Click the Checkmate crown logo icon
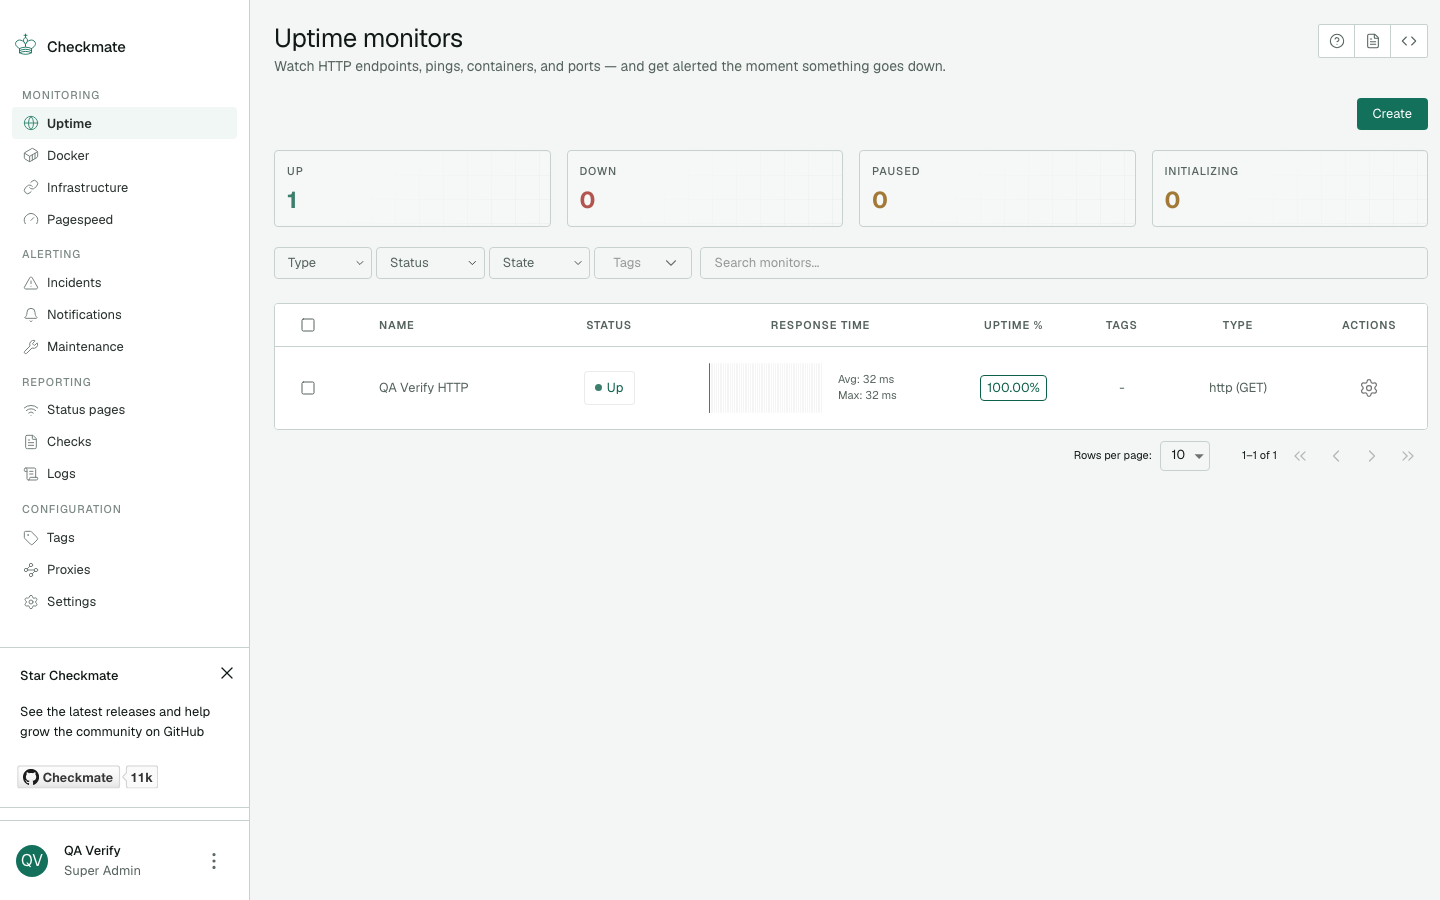 (25, 45)
